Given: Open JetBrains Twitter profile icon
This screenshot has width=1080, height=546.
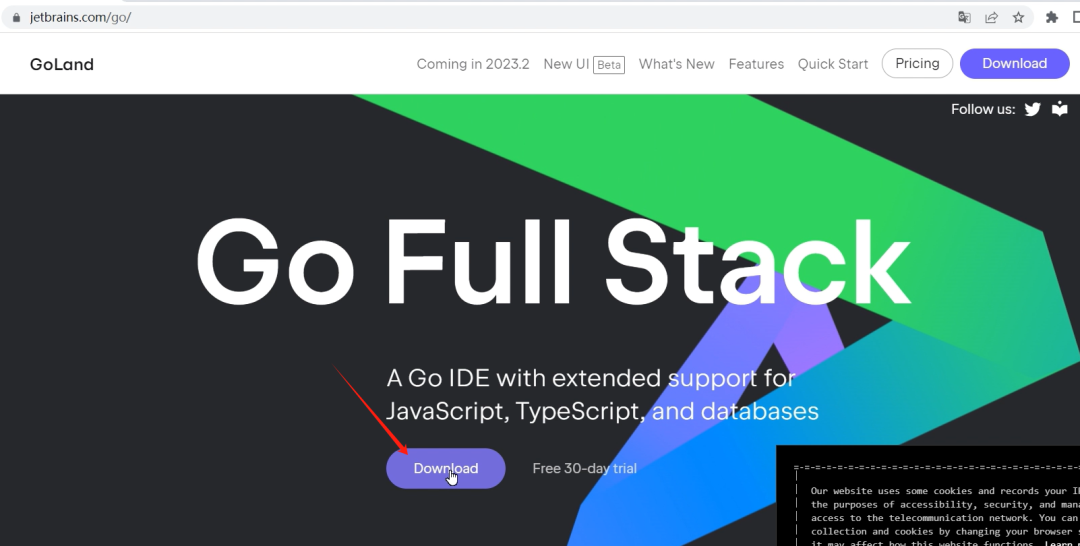Looking at the screenshot, I should point(1032,109).
